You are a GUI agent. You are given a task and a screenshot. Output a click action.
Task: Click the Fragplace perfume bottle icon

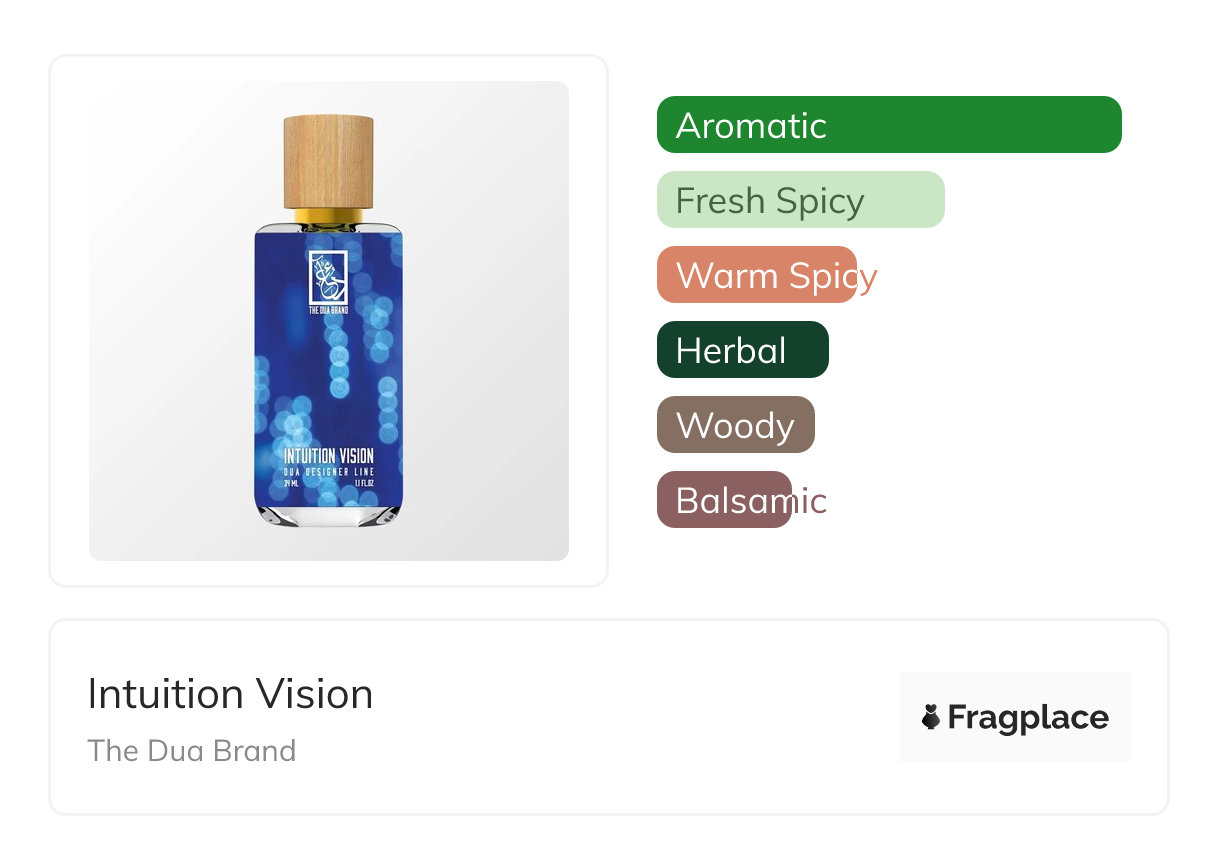click(x=931, y=717)
